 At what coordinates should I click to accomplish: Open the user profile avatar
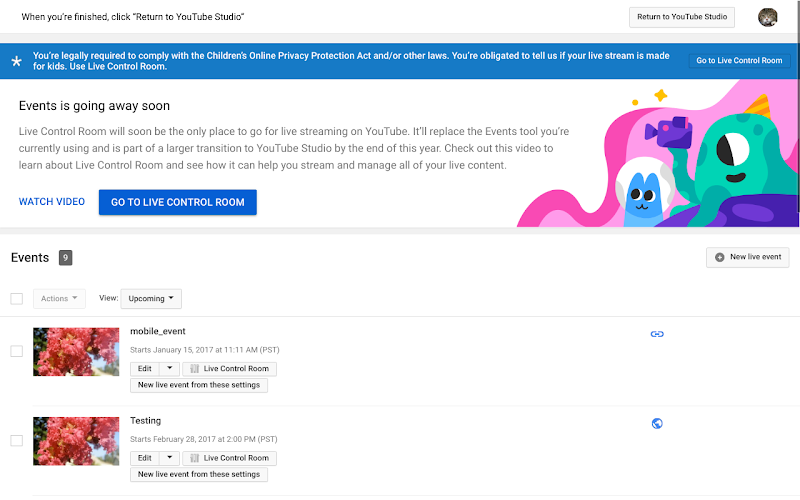767,17
